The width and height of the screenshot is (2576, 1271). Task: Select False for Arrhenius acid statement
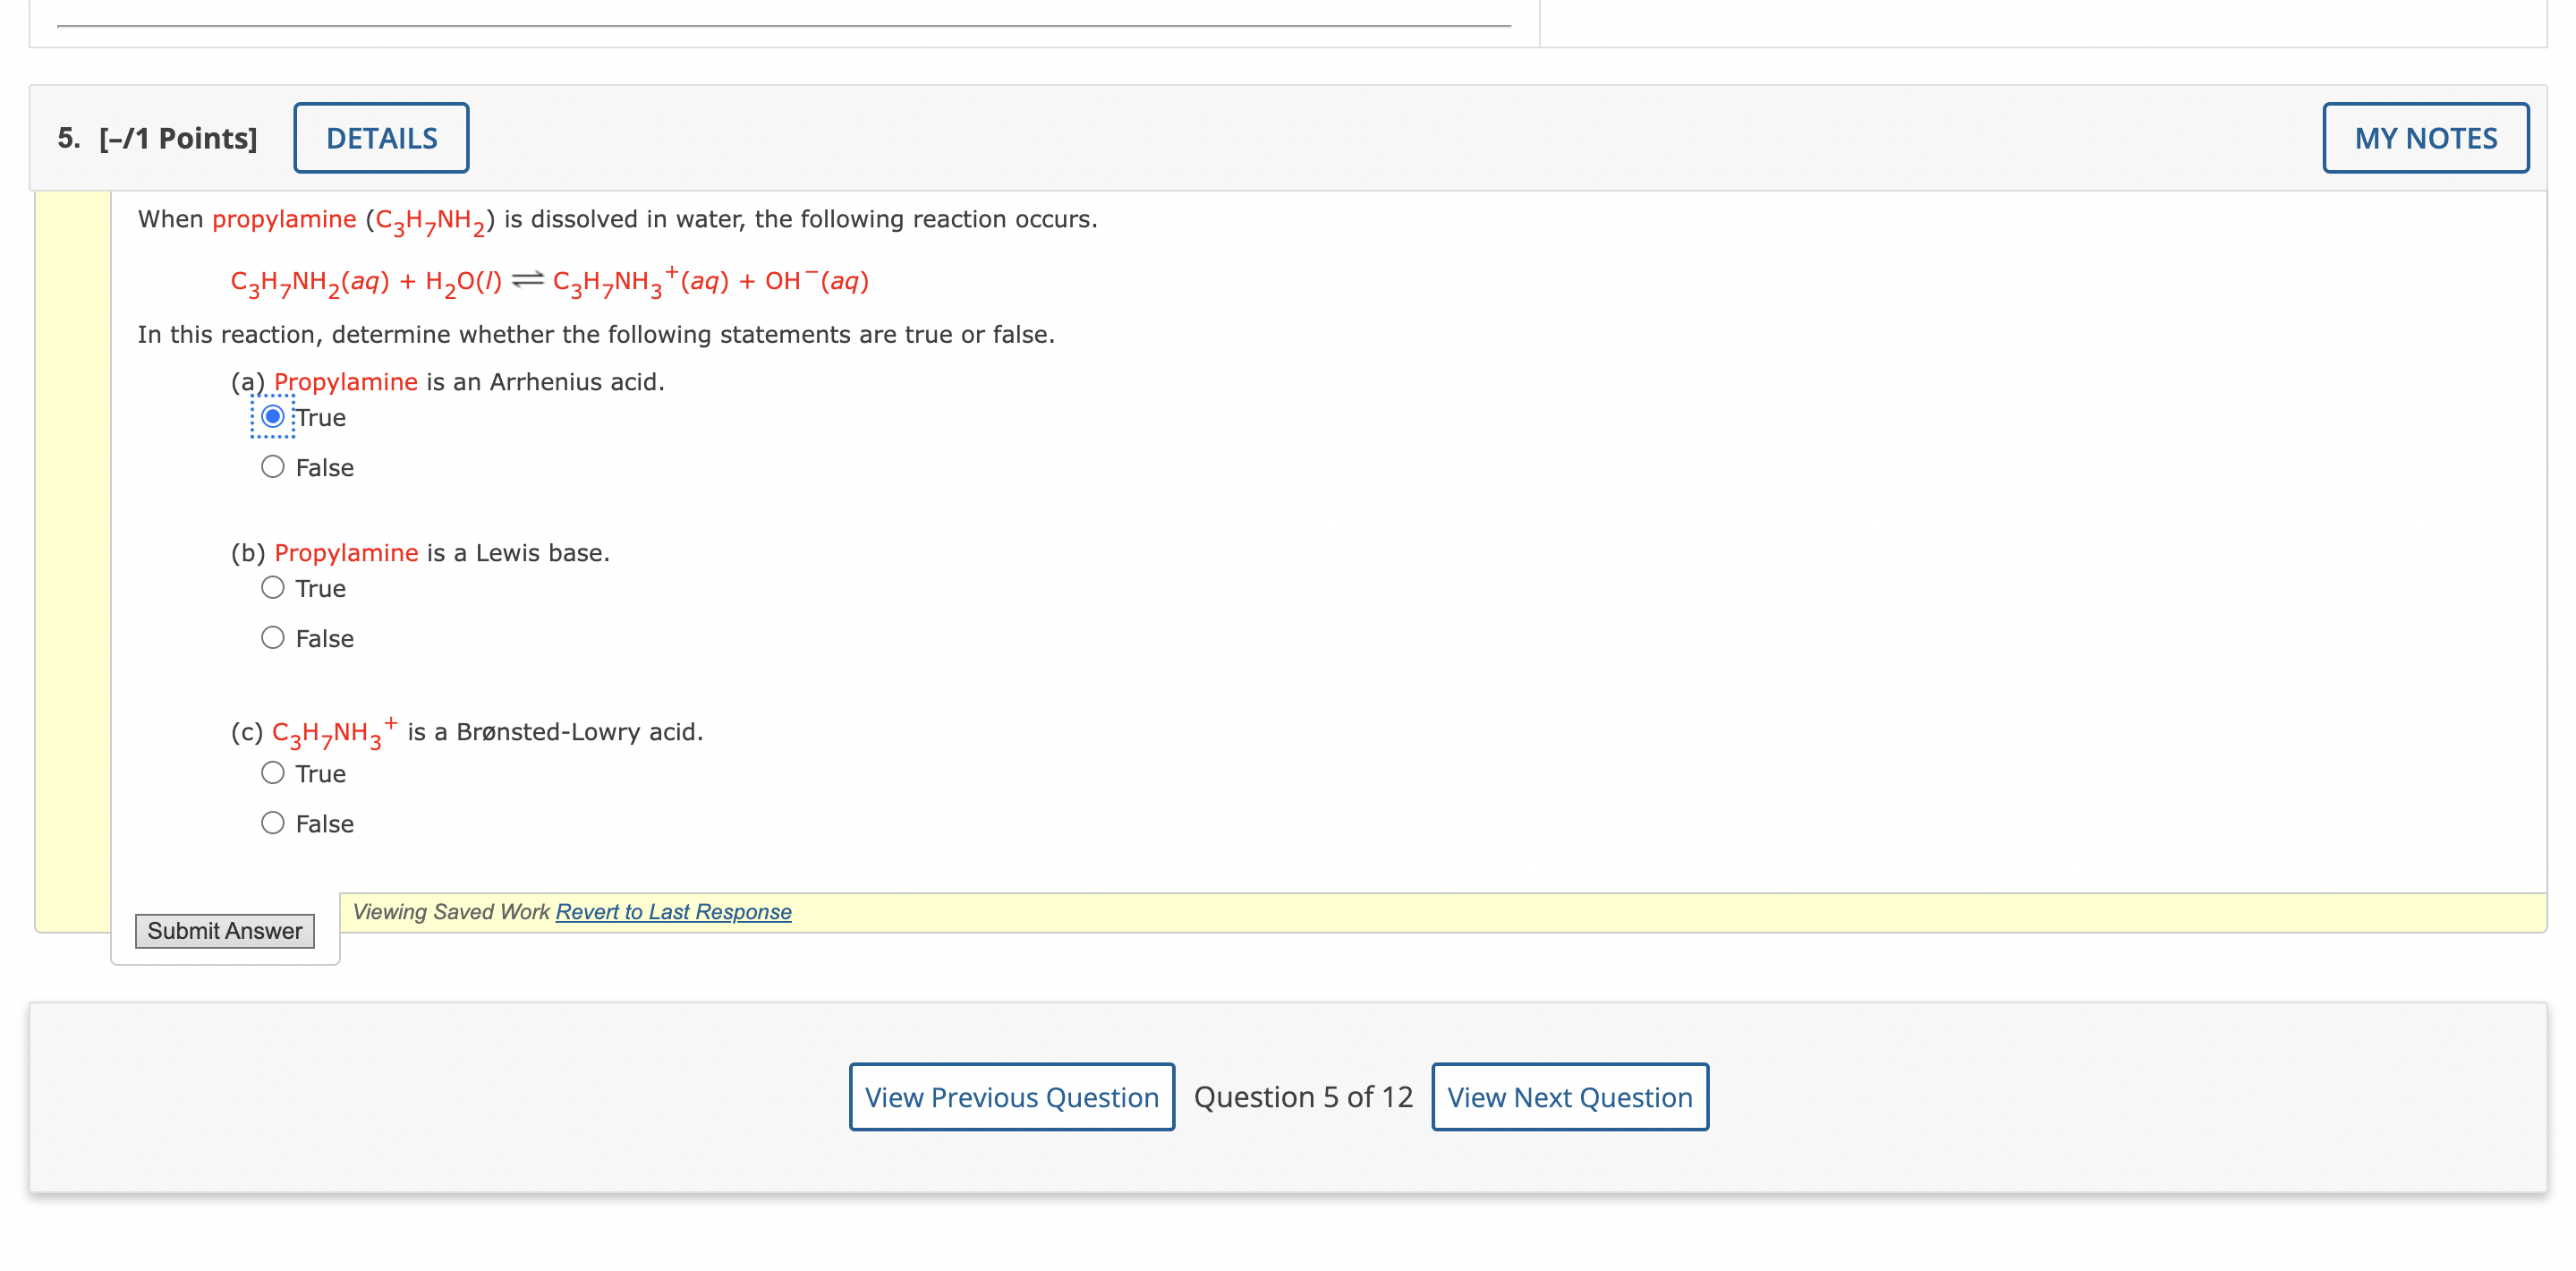[x=272, y=466]
